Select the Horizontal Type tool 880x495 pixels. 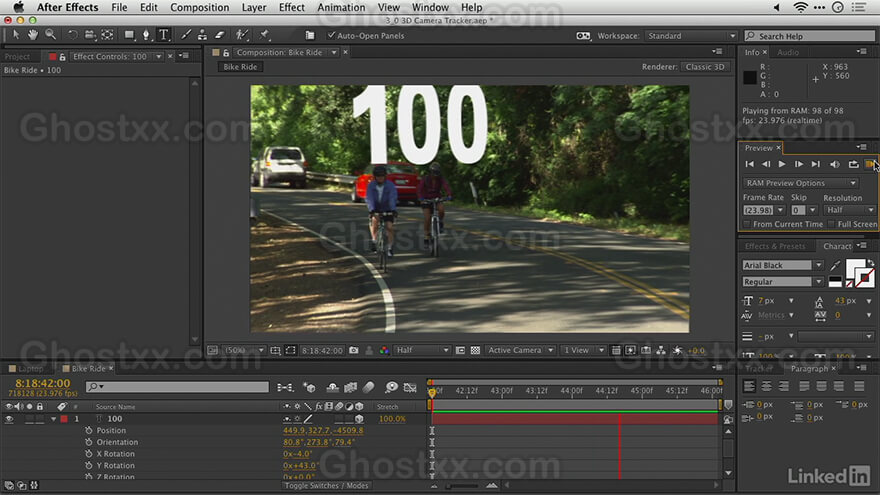click(164, 35)
